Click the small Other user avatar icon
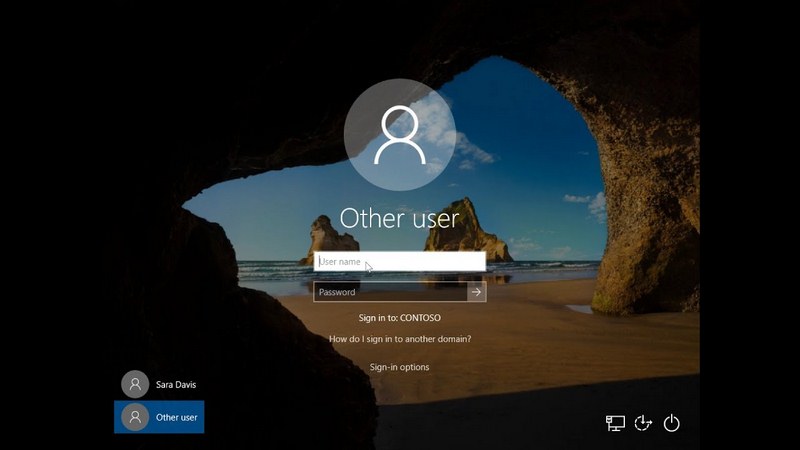This screenshot has width=800, height=450. coord(135,417)
